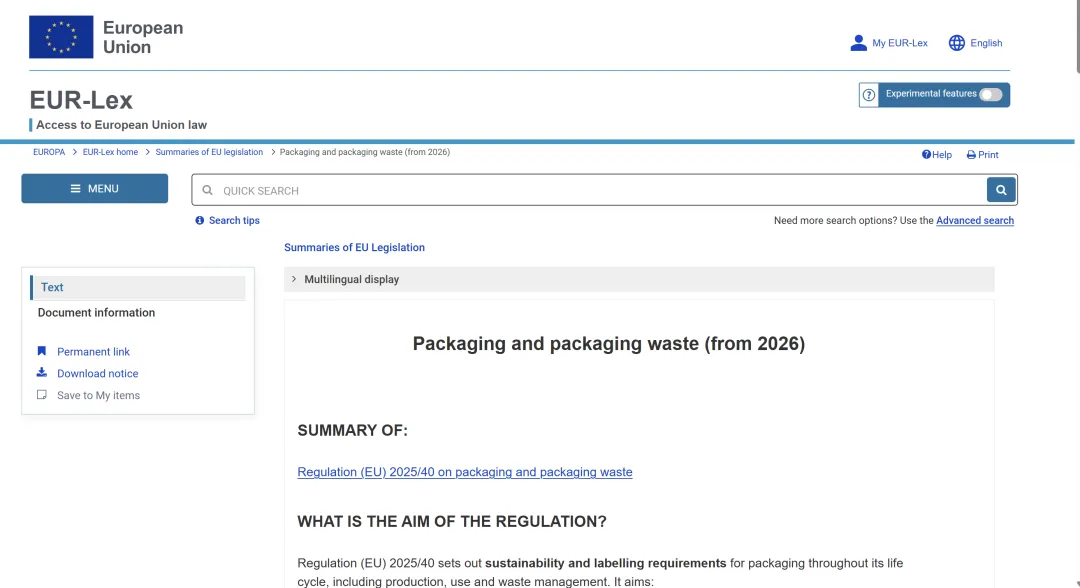
Task: Click the Permanent link text
Action: pos(94,352)
